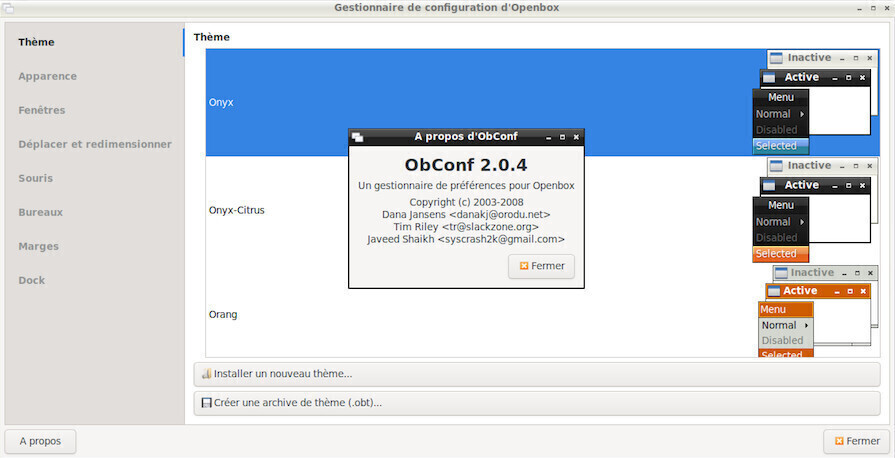Click the orange X icon in dialog Fermer
The width and height of the screenshot is (895, 458).
coord(524,266)
